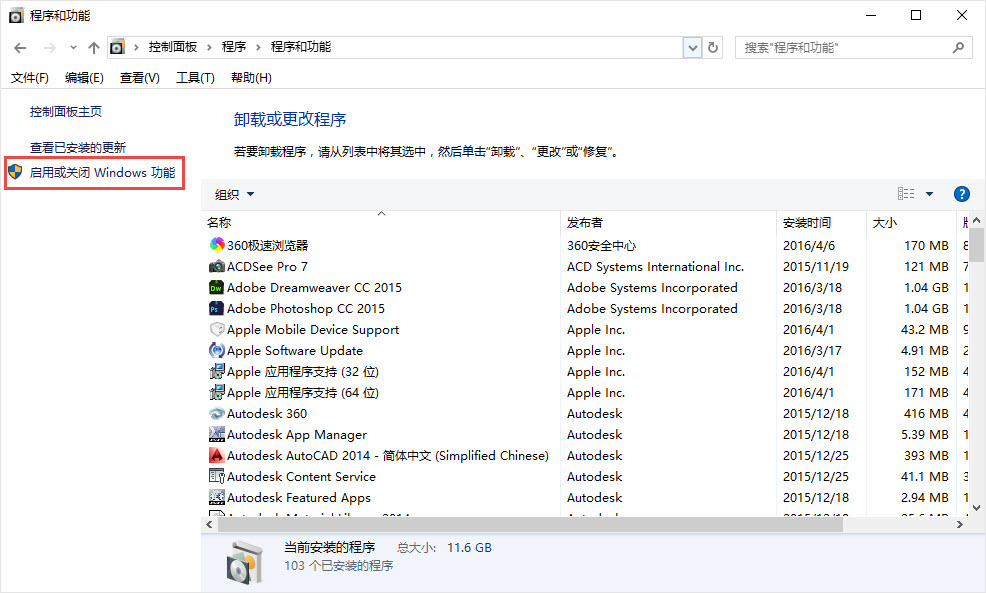The height and width of the screenshot is (593, 986).
Task: Click the Autodesk 360 icon
Action: pos(217,413)
